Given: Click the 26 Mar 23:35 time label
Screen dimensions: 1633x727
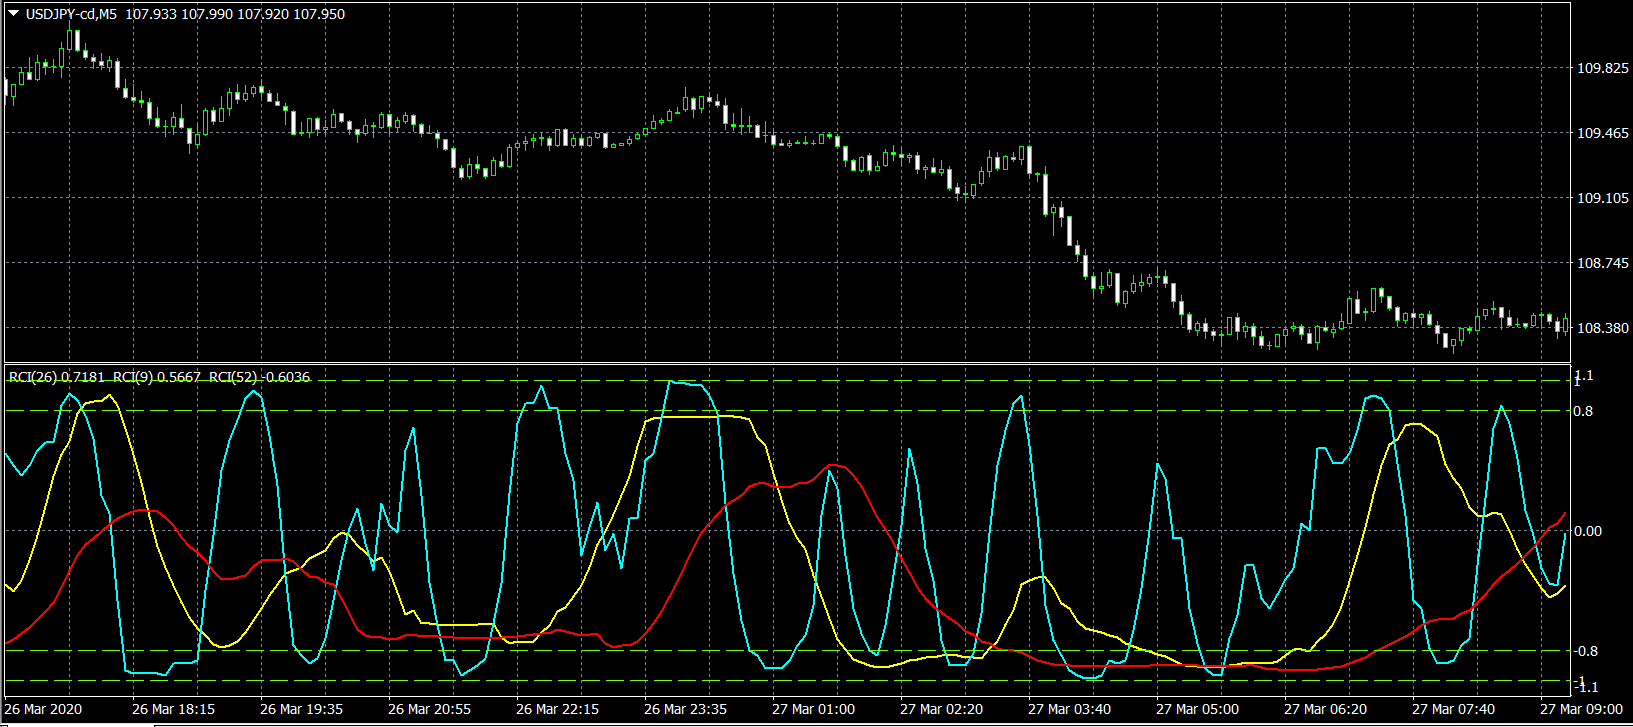Looking at the screenshot, I should click(x=686, y=709).
